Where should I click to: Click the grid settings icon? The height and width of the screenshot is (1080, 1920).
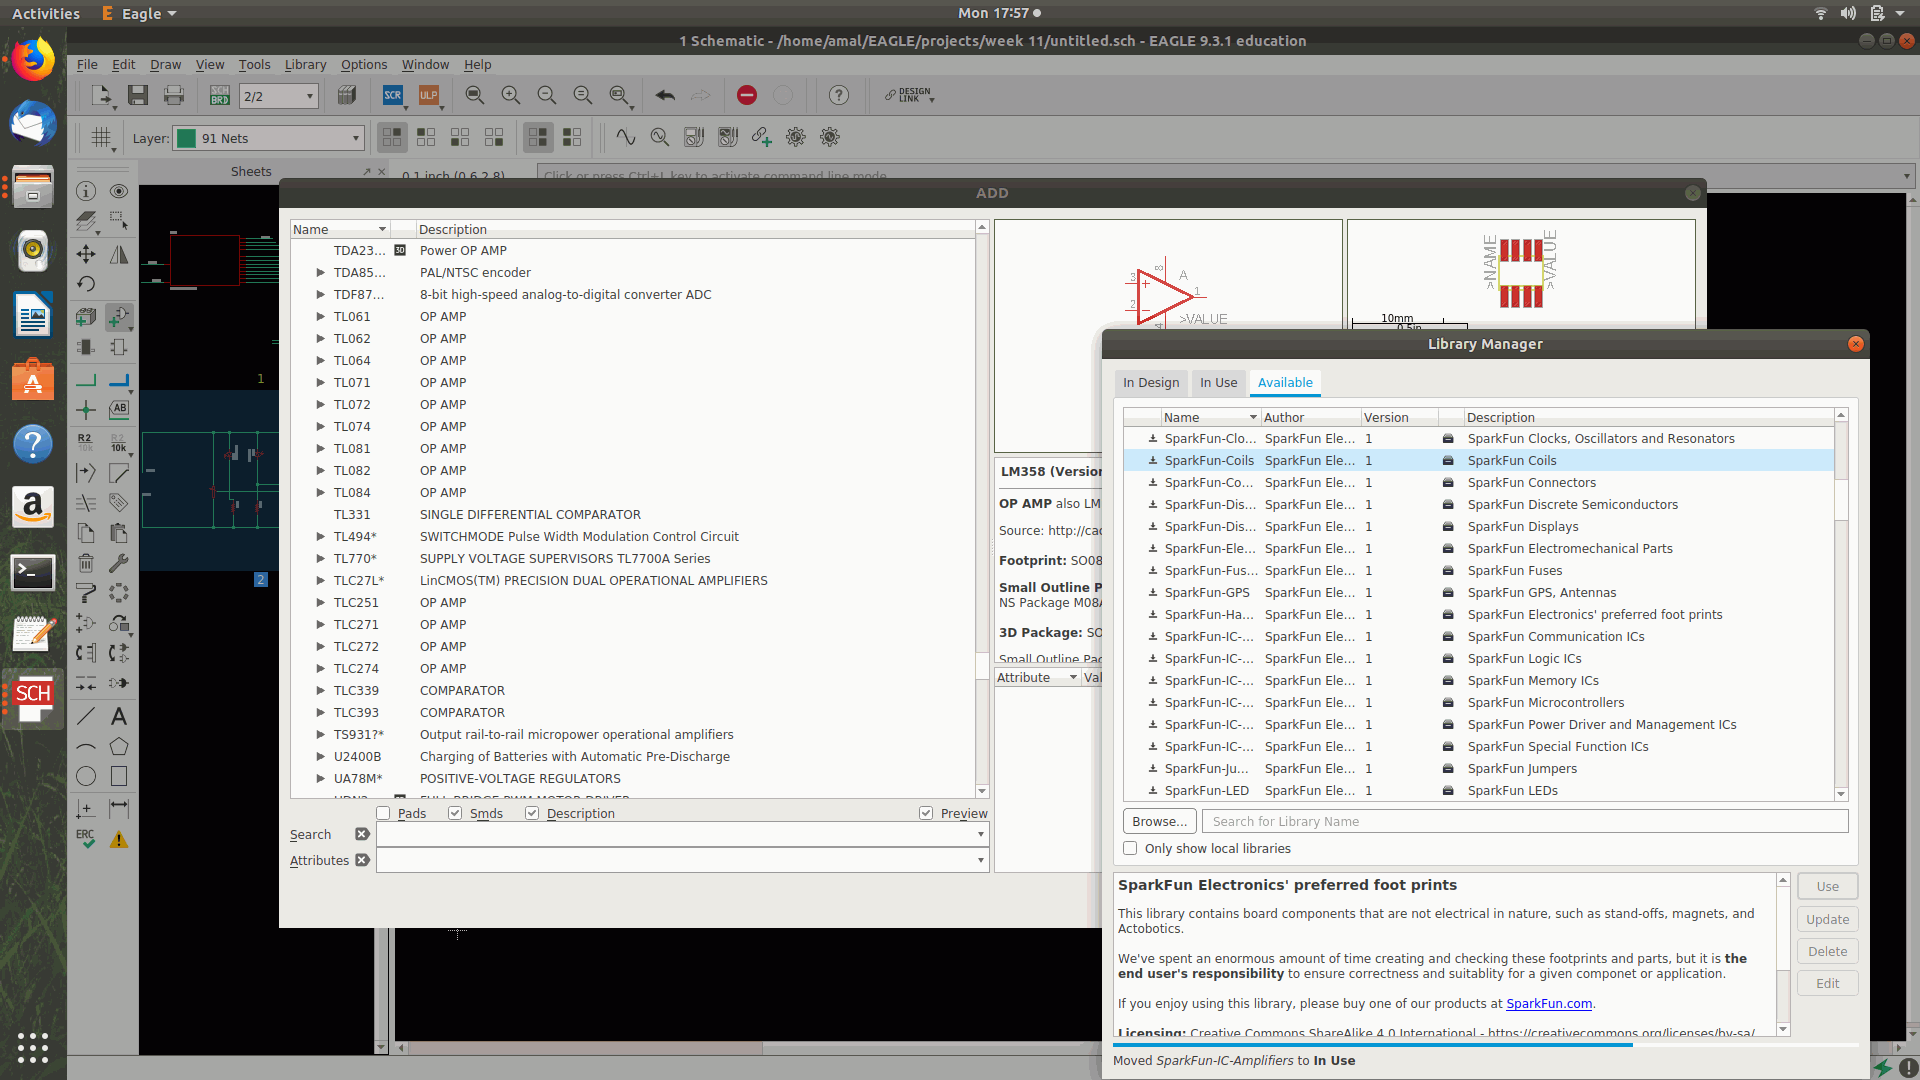[x=100, y=137]
